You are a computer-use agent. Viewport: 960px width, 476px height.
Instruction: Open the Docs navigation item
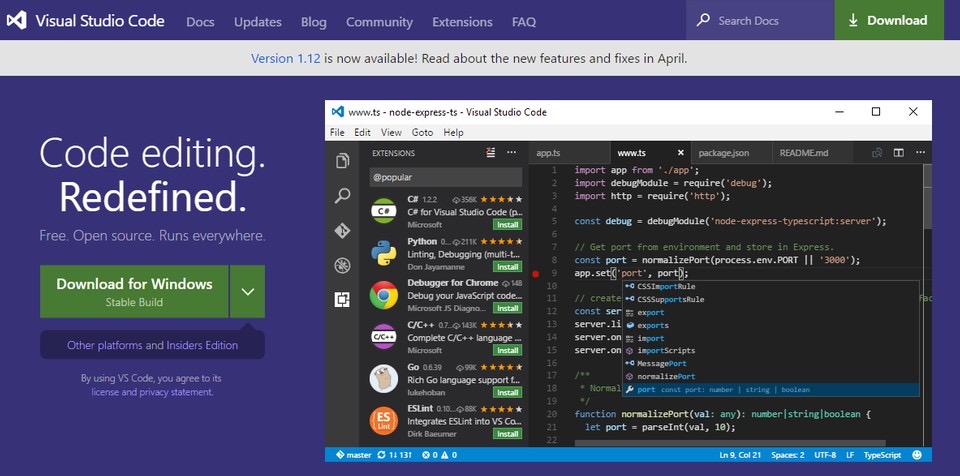click(x=200, y=21)
